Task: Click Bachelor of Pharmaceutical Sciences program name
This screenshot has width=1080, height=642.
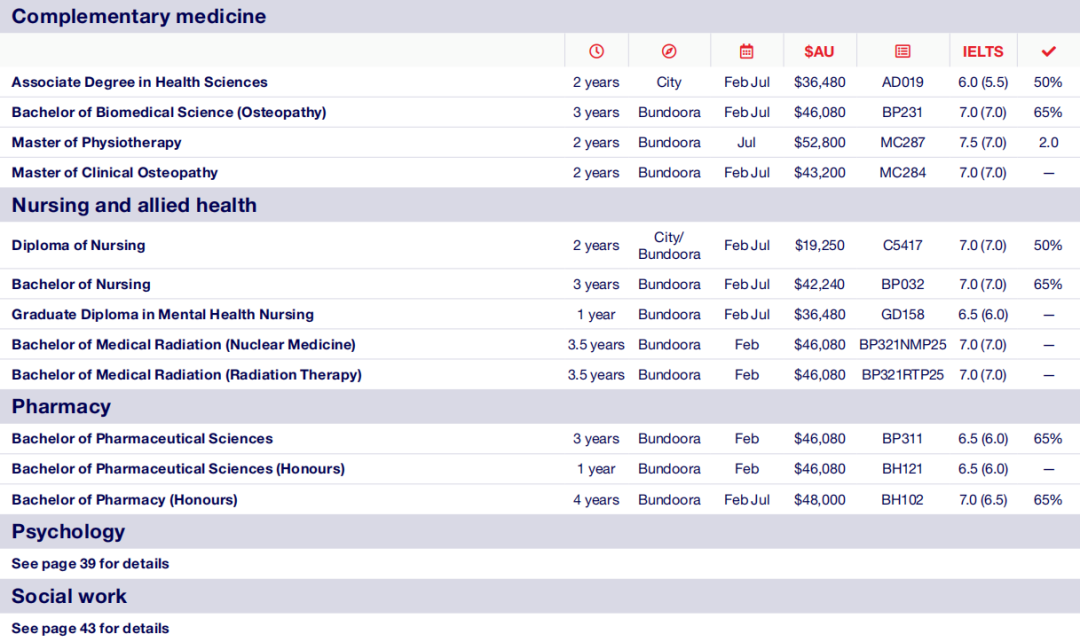Action: [142, 439]
